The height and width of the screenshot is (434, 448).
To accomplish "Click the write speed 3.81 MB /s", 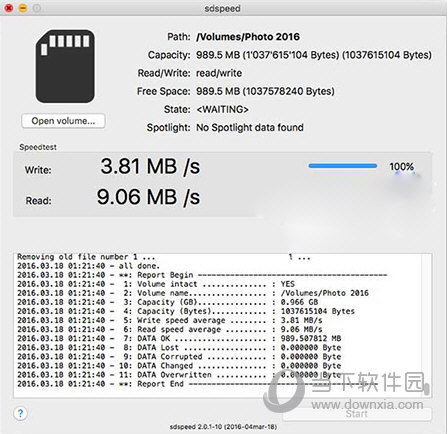I will 150,166.
